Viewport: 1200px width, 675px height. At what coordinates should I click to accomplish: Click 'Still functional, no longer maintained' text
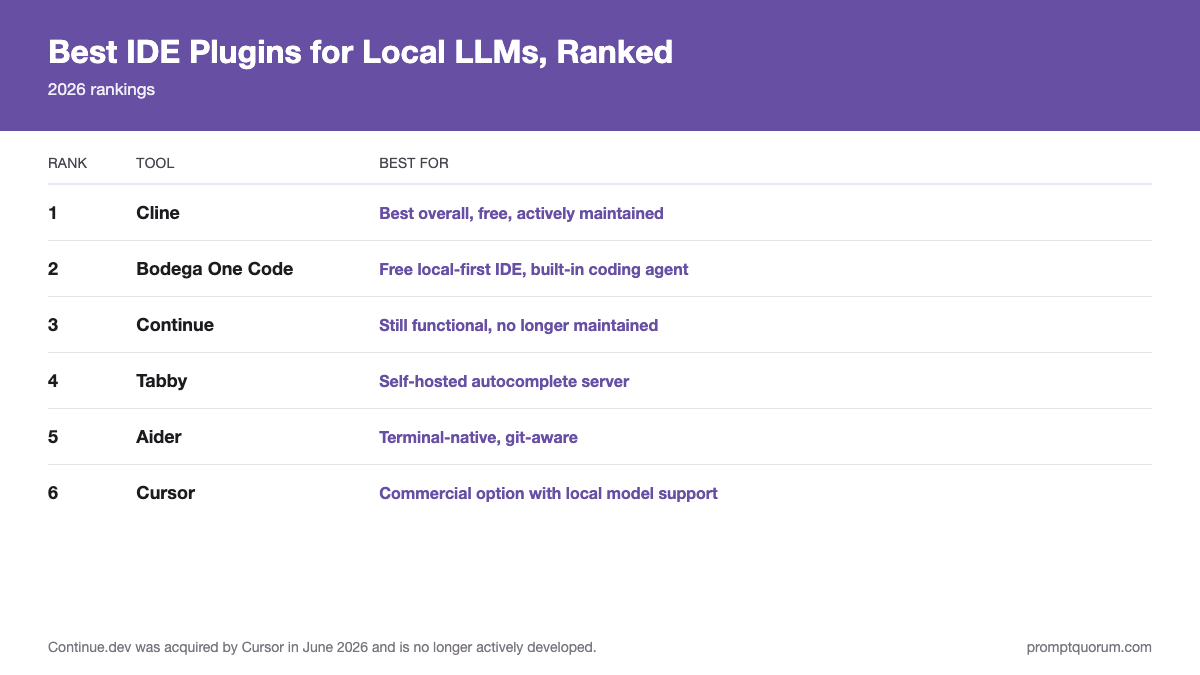(x=518, y=325)
